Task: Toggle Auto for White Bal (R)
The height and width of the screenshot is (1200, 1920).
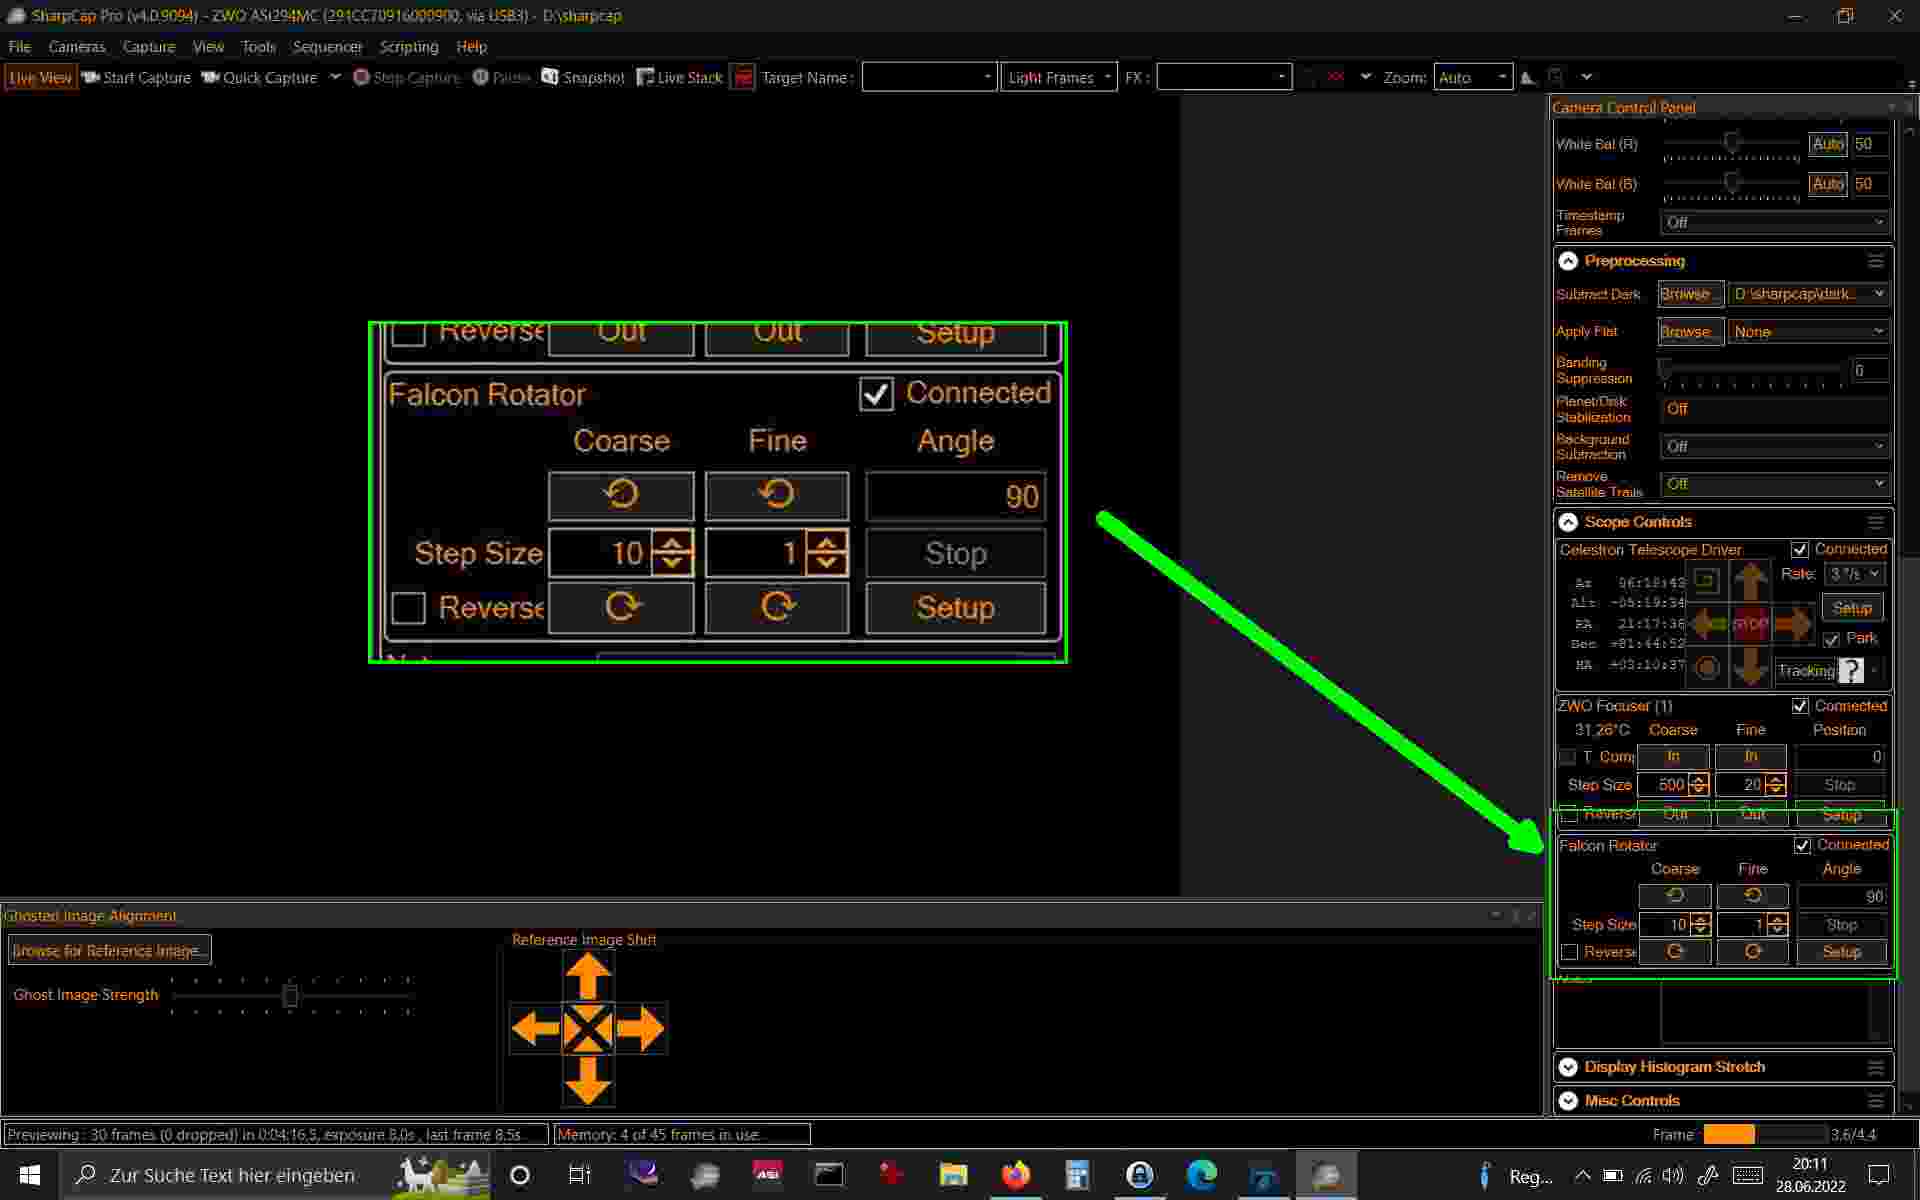Action: click(1827, 144)
